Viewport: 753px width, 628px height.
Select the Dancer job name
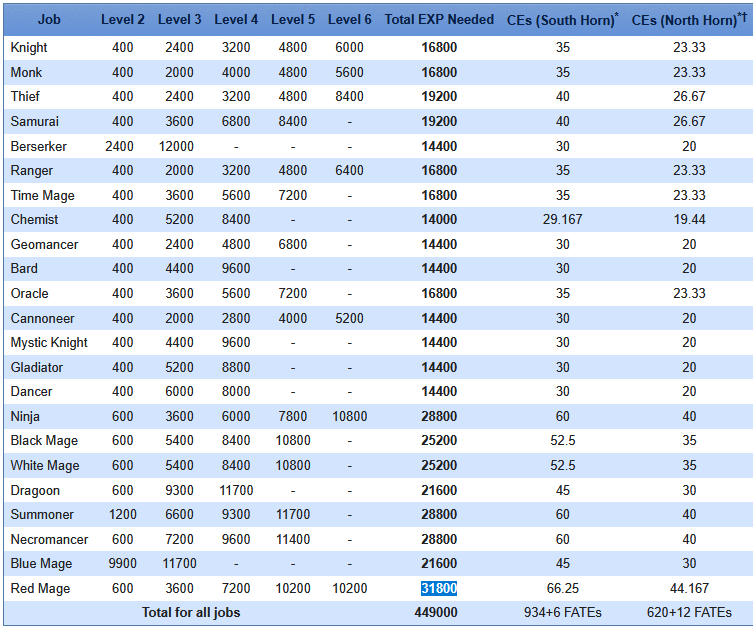(x=31, y=391)
